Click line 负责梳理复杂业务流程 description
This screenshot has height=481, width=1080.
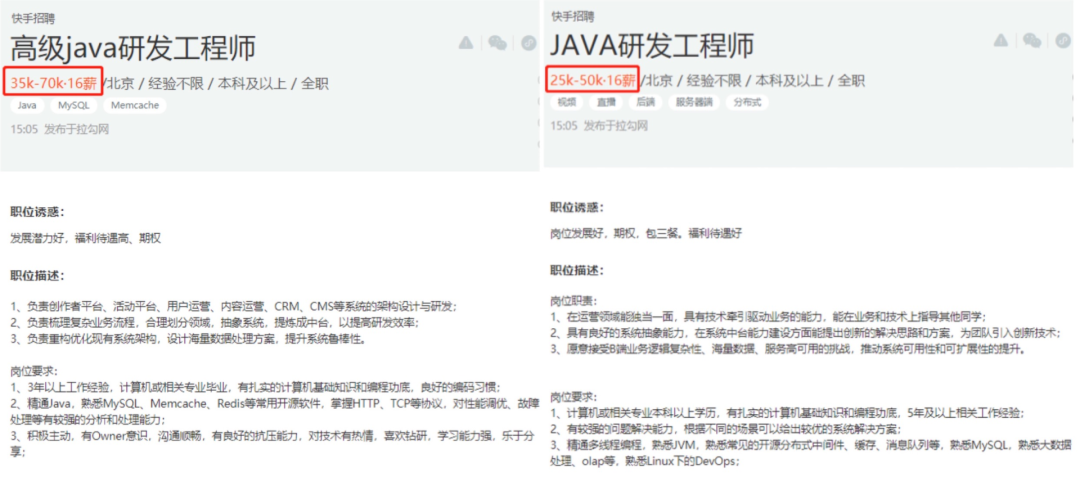pyautogui.click(x=214, y=323)
